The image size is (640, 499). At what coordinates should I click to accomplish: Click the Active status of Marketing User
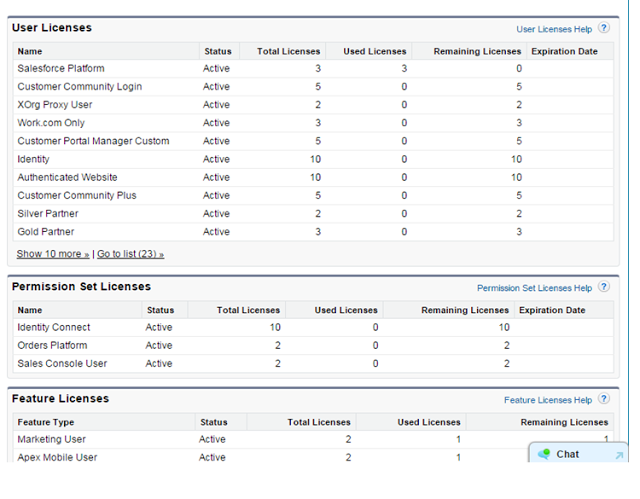212,439
